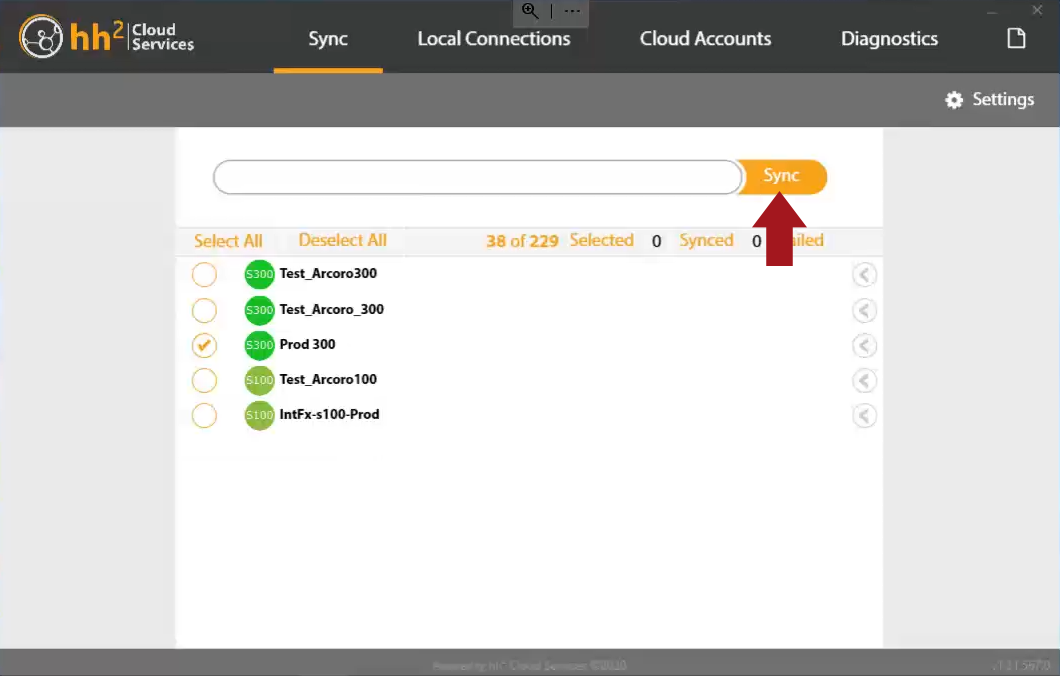Click the IntFx-s100-Prod connection name

click(x=329, y=414)
